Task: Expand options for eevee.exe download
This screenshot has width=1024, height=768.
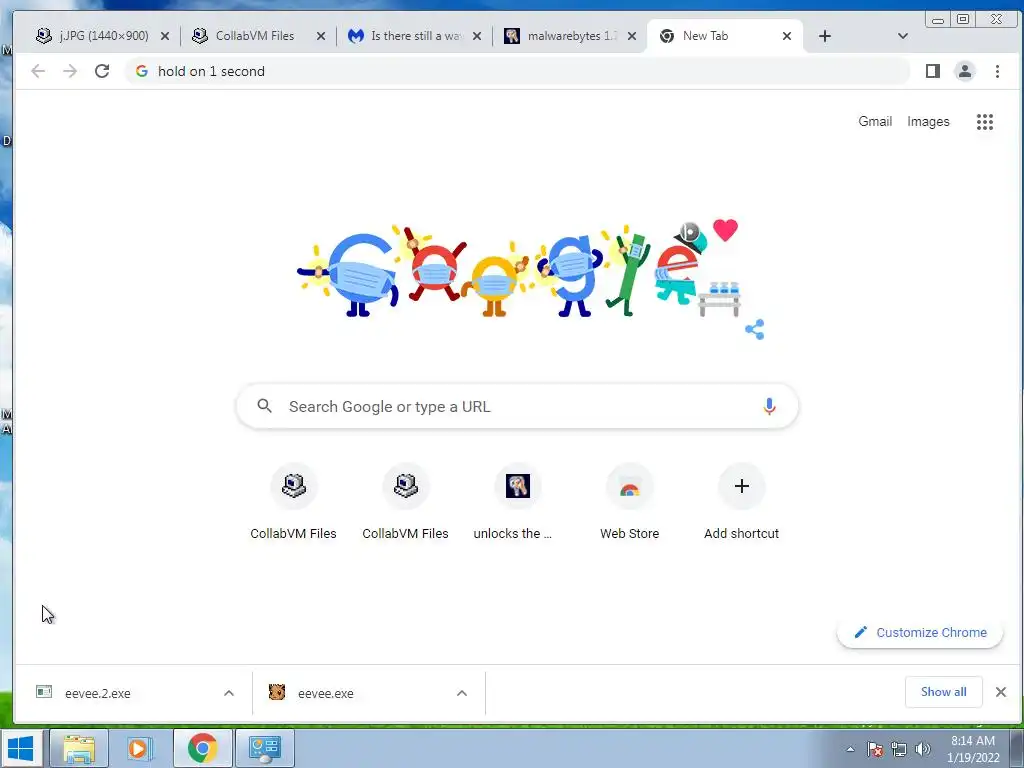Action: [462, 693]
